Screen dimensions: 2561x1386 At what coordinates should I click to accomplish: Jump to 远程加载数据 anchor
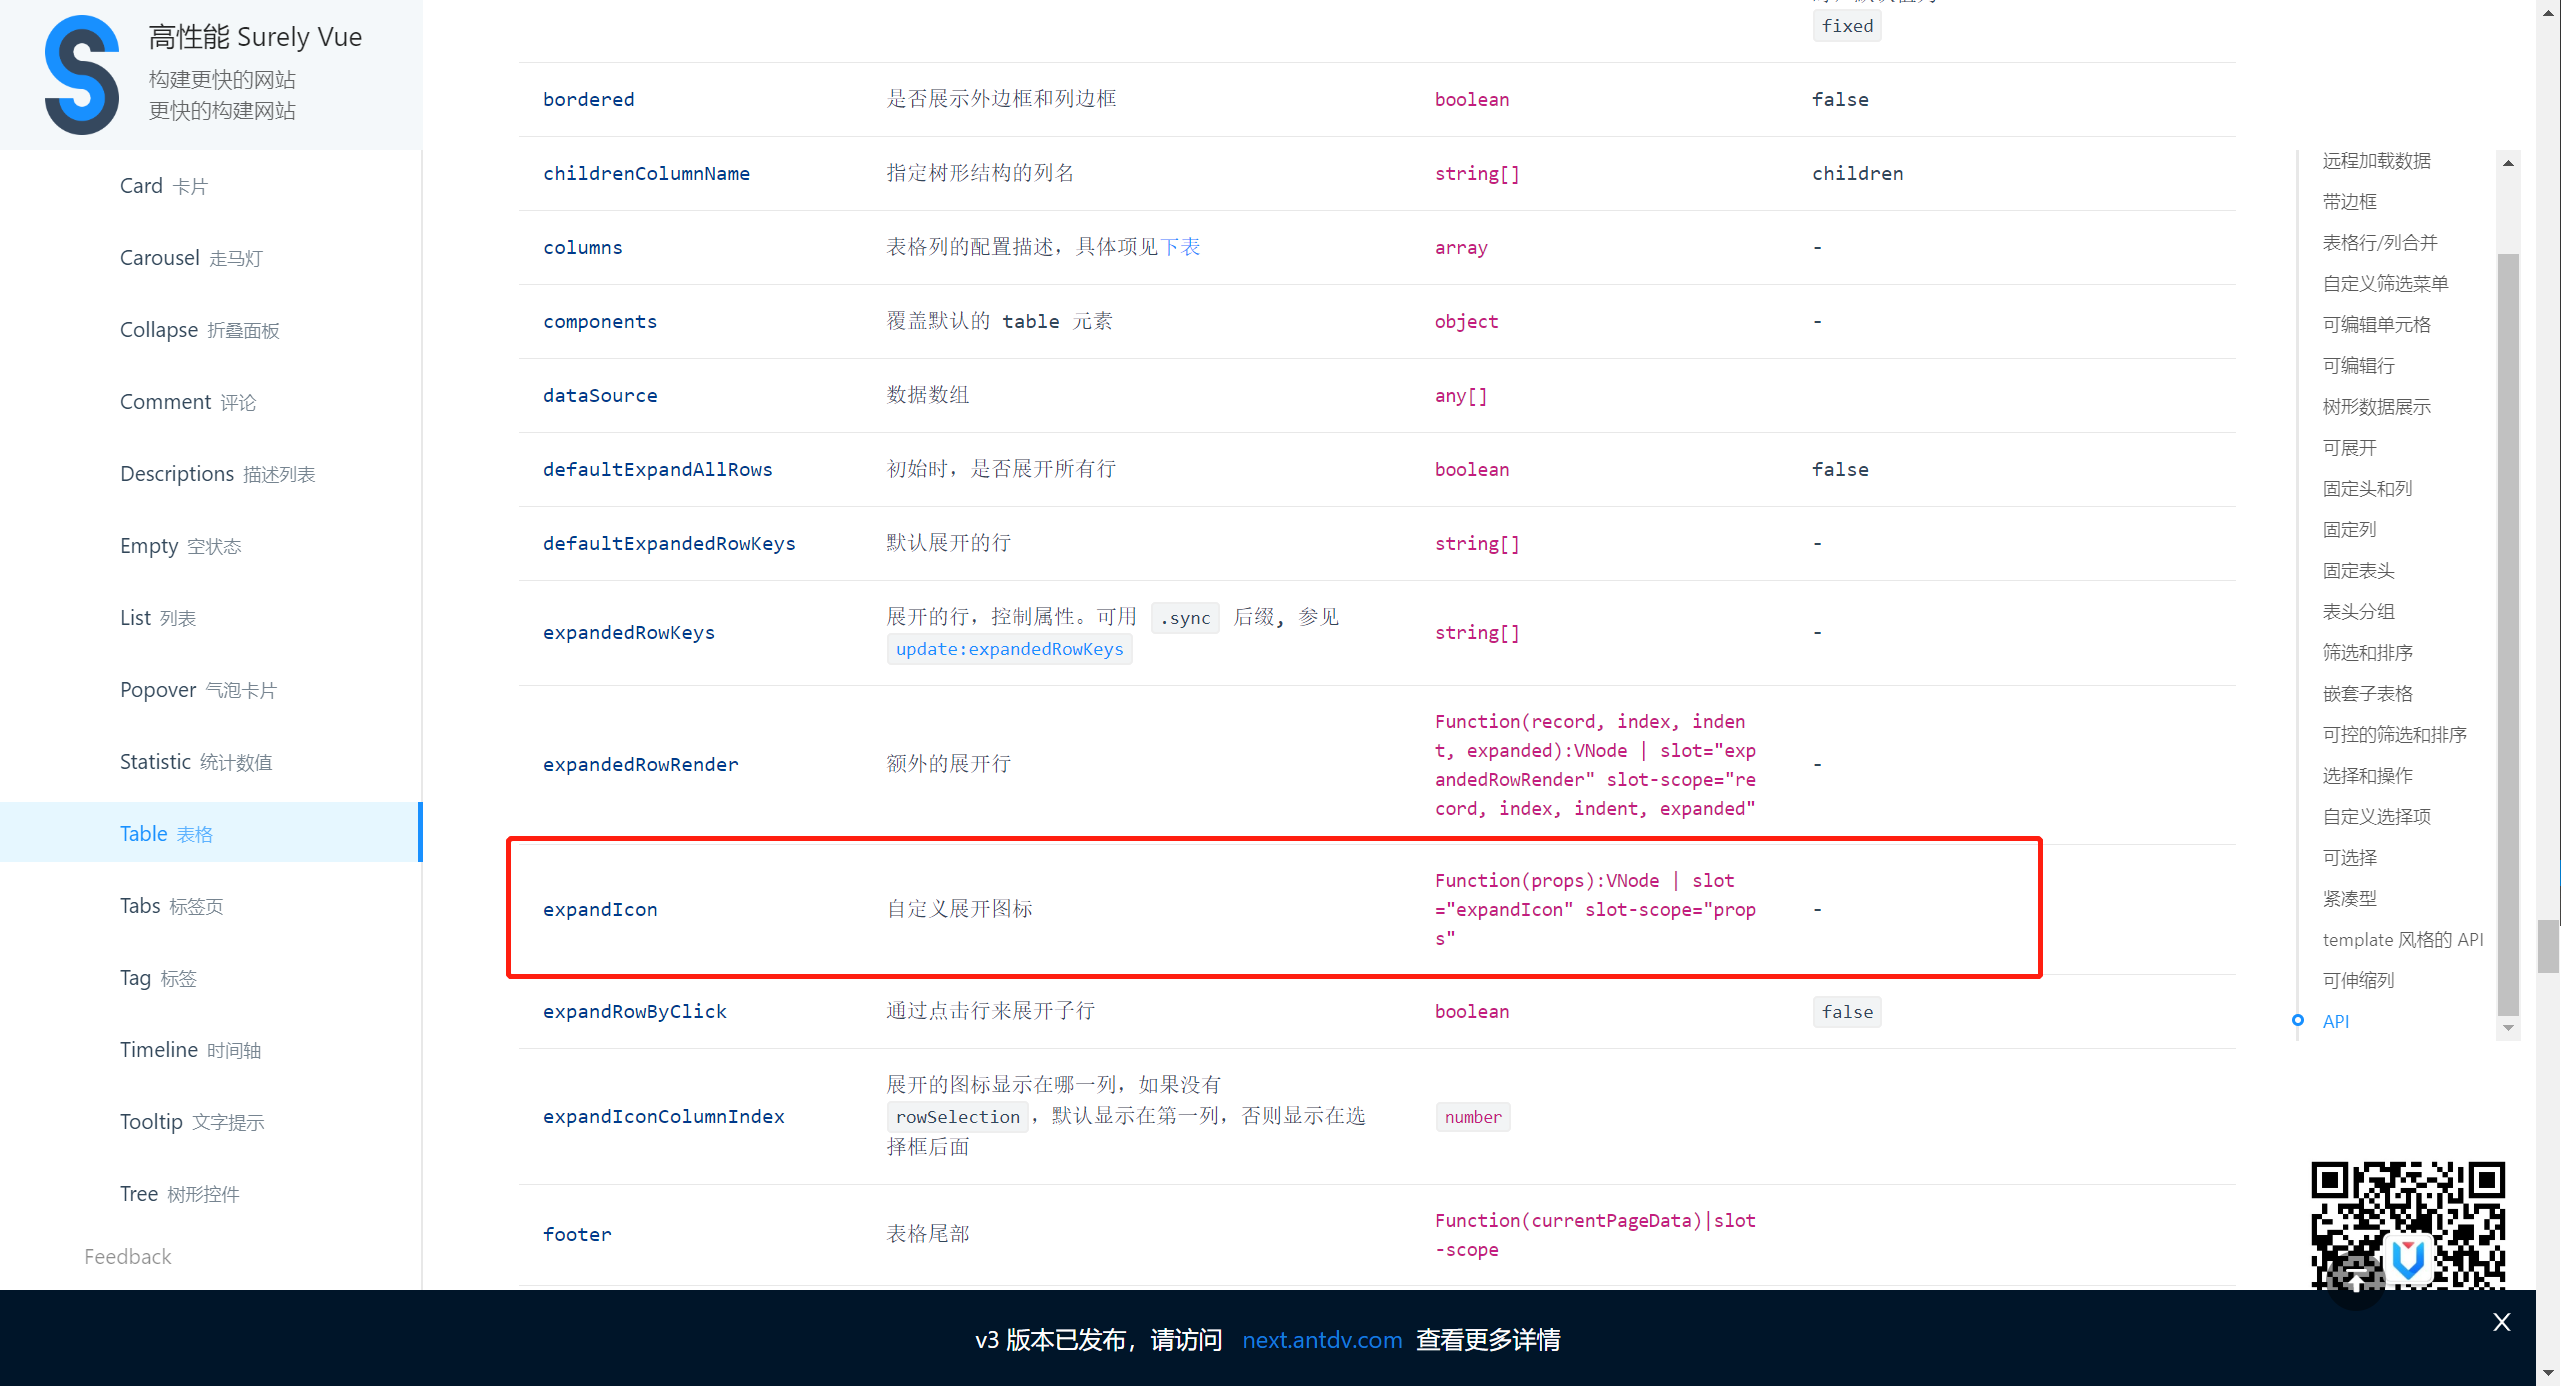[2376, 161]
